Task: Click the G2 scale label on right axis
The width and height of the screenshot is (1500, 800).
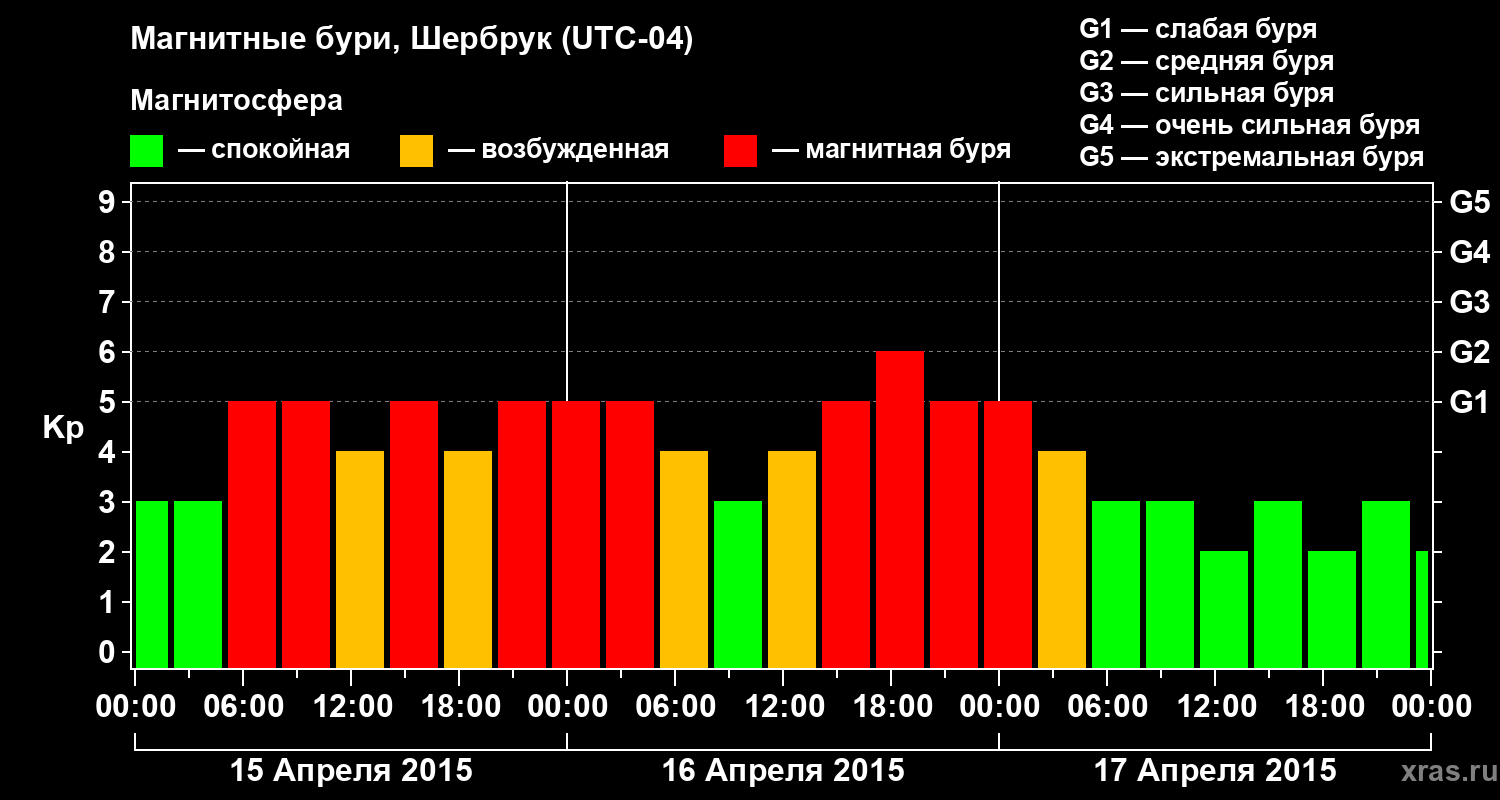Action: click(1470, 352)
